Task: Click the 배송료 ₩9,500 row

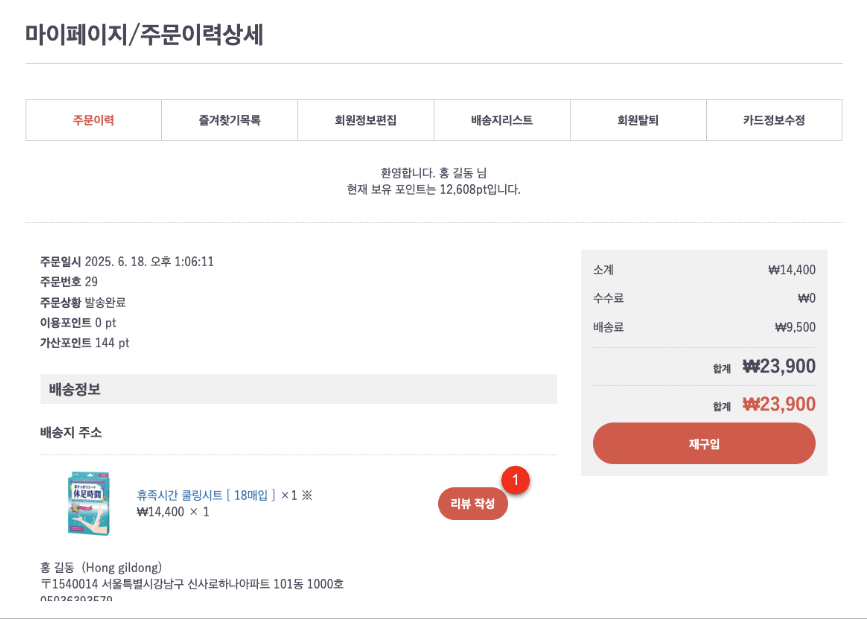Action: click(704, 327)
